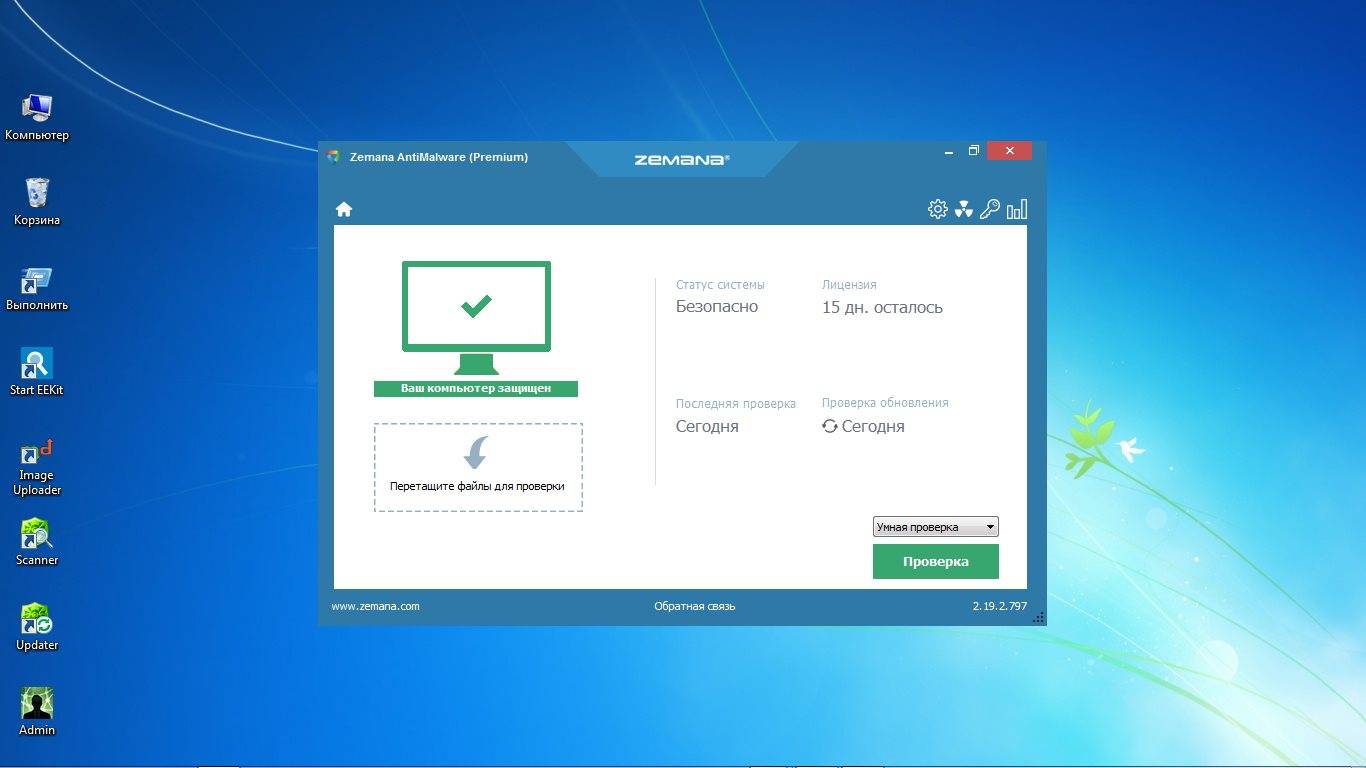1366x768 pixels.
Task: Click the update refresh icon beside Сегодня
Action: [830, 426]
